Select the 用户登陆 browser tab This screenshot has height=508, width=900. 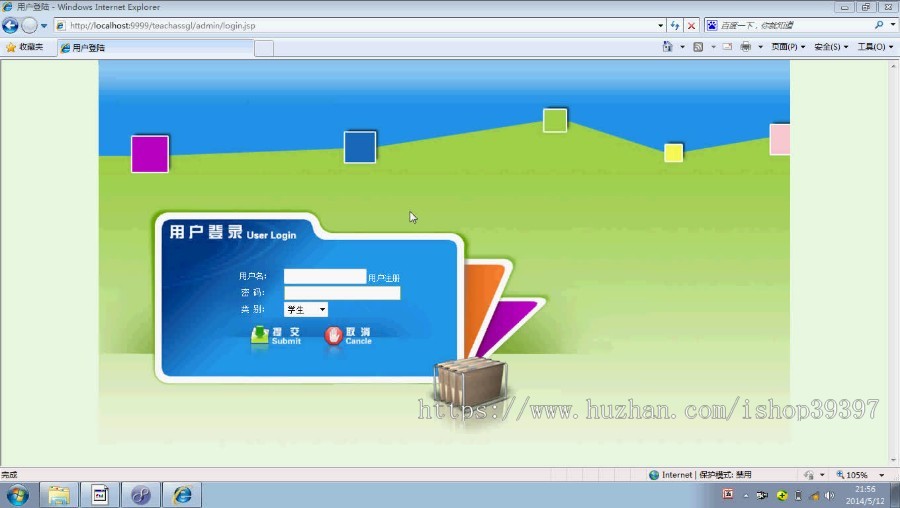155,48
